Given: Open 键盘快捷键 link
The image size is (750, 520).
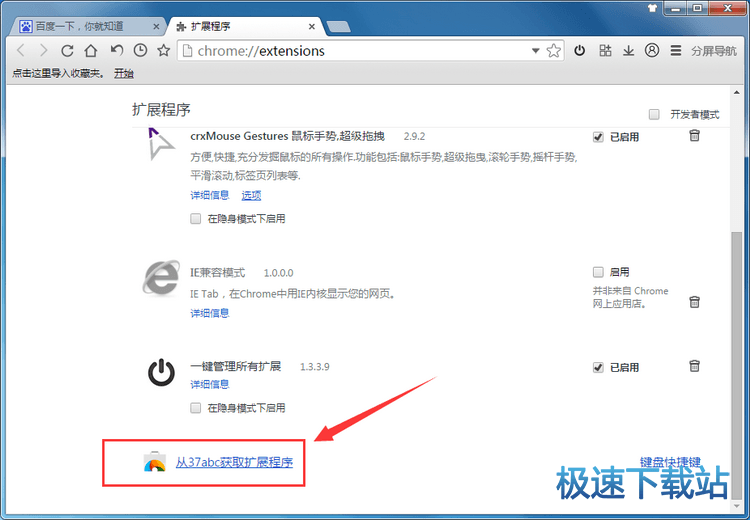Looking at the screenshot, I should [670, 462].
